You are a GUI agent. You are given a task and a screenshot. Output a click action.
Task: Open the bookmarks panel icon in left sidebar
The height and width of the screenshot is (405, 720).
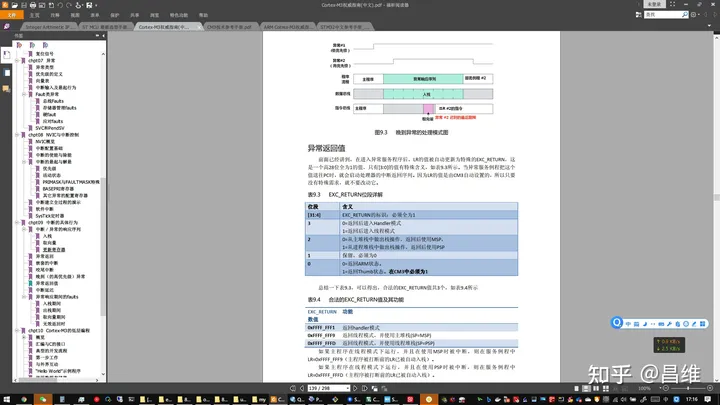pyautogui.click(x=6, y=55)
